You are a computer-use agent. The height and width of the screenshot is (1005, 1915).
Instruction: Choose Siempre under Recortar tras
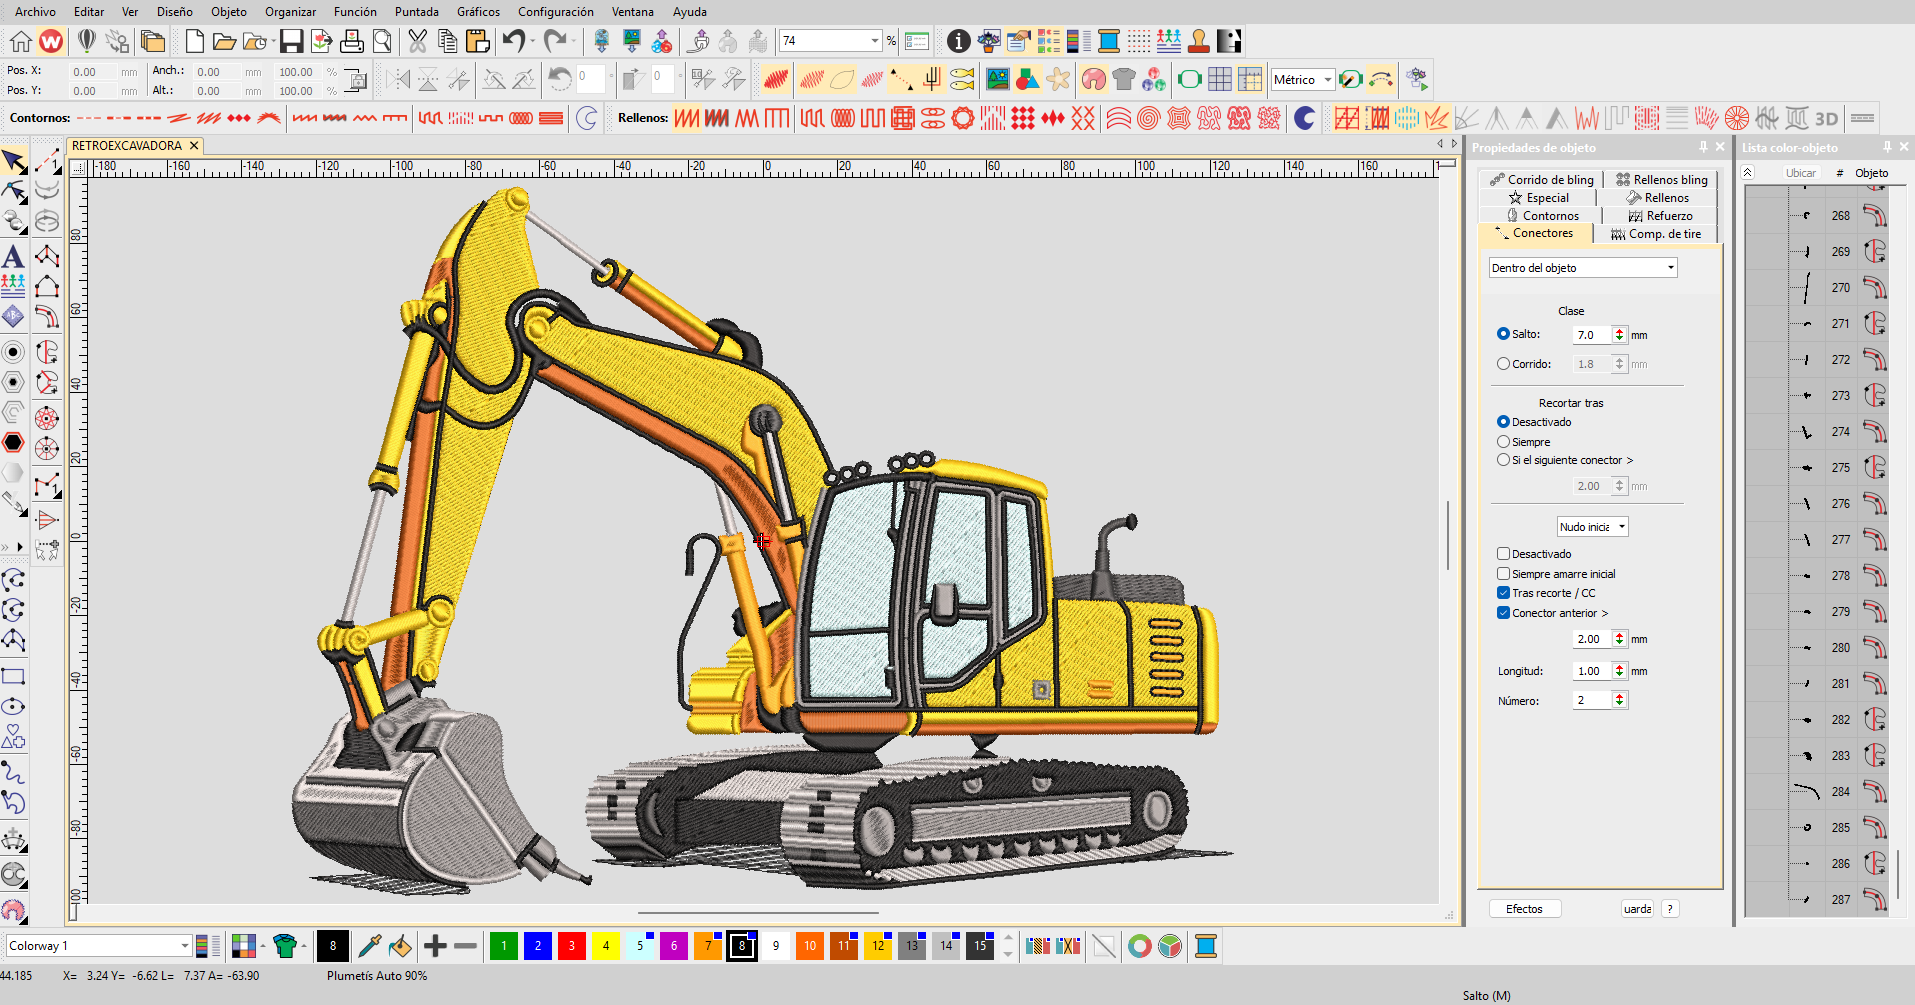tap(1503, 442)
